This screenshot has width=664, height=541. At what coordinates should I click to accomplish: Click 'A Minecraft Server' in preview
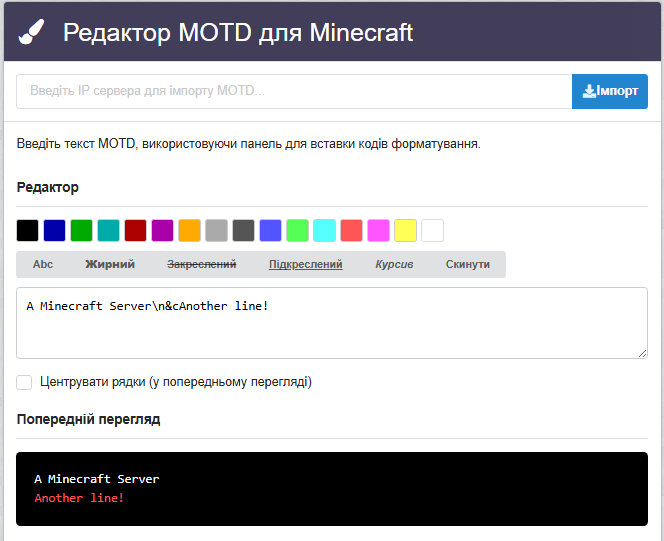[x=97, y=479]
